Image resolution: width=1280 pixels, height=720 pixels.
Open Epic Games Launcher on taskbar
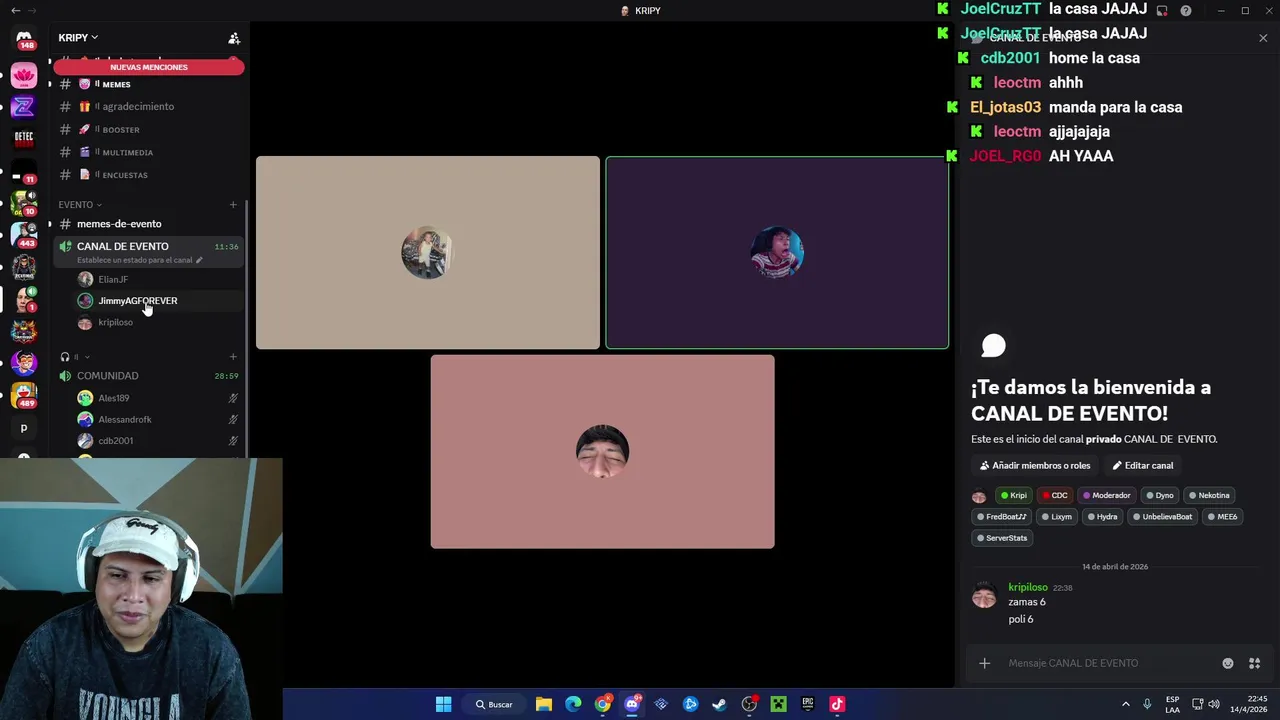807,704
